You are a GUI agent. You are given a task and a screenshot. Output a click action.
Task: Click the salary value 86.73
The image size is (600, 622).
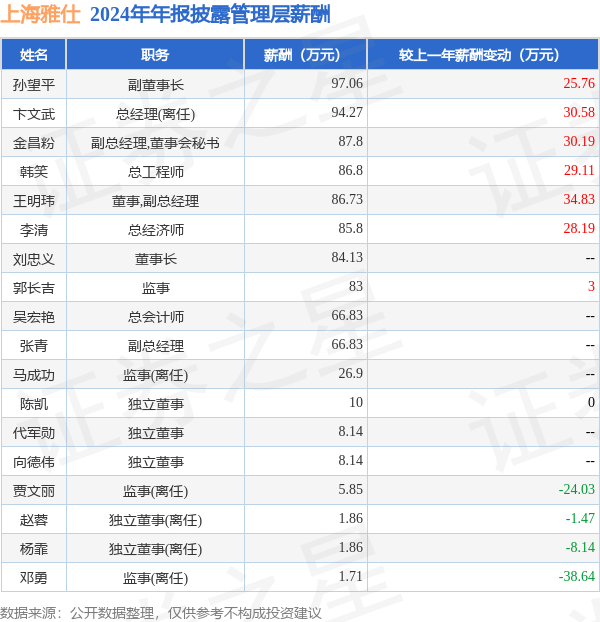point(347,199)
